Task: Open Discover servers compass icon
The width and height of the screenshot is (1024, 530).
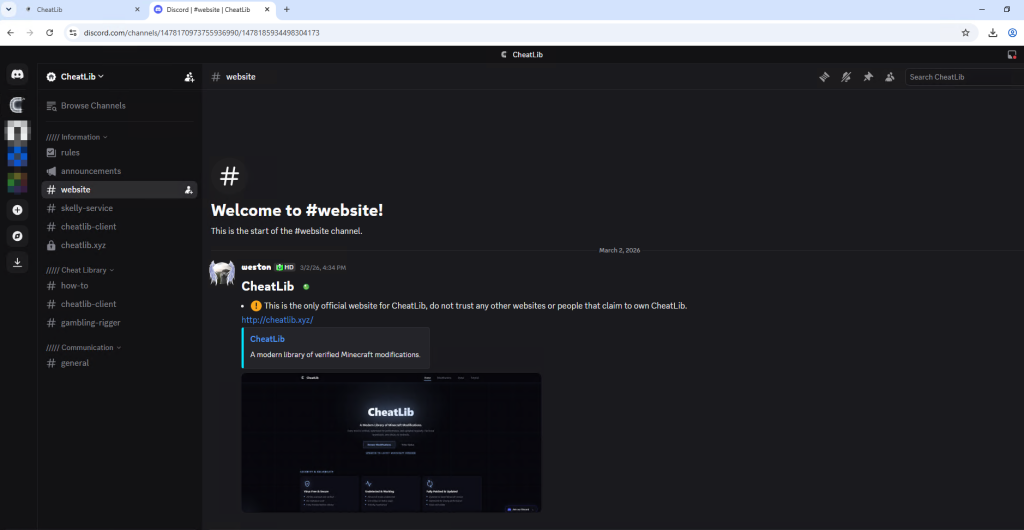Action: tap(18, 236)
